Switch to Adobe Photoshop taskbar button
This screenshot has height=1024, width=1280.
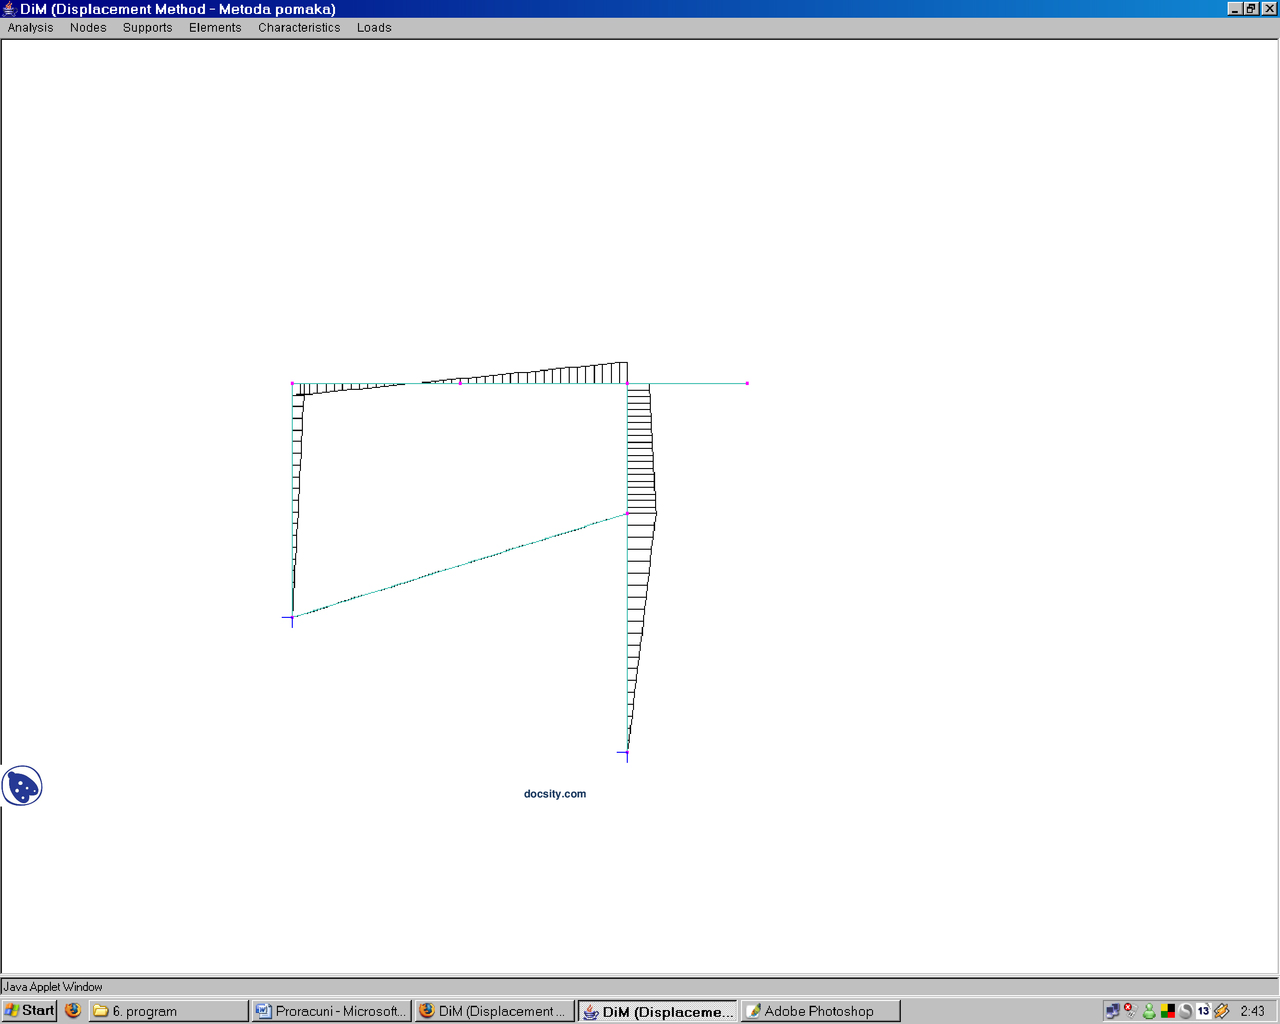coord(820,1011)
